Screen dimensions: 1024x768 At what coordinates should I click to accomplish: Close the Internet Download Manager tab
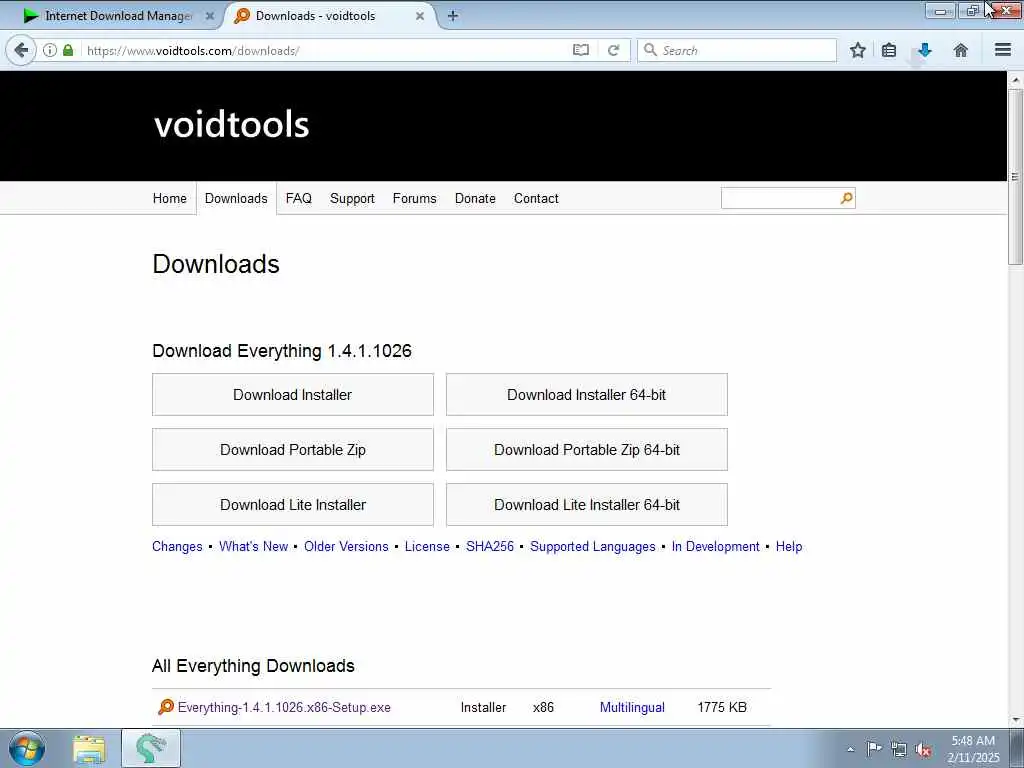click(x=210, y=16)
